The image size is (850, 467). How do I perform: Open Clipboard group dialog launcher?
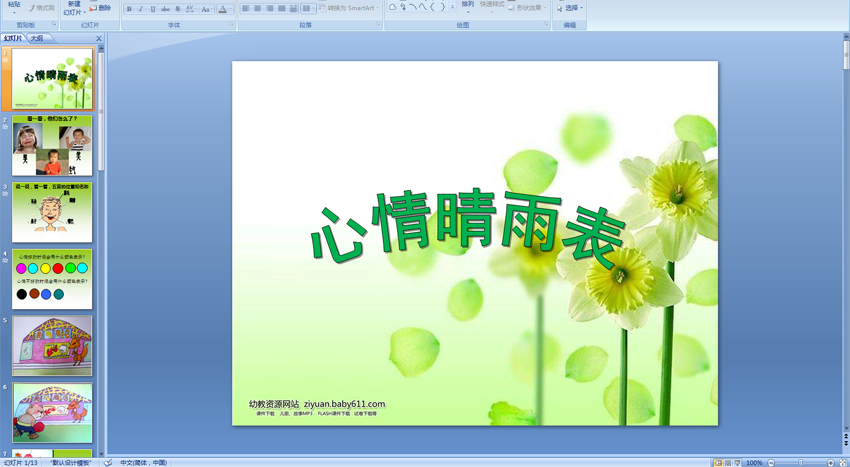click(54, 25)
